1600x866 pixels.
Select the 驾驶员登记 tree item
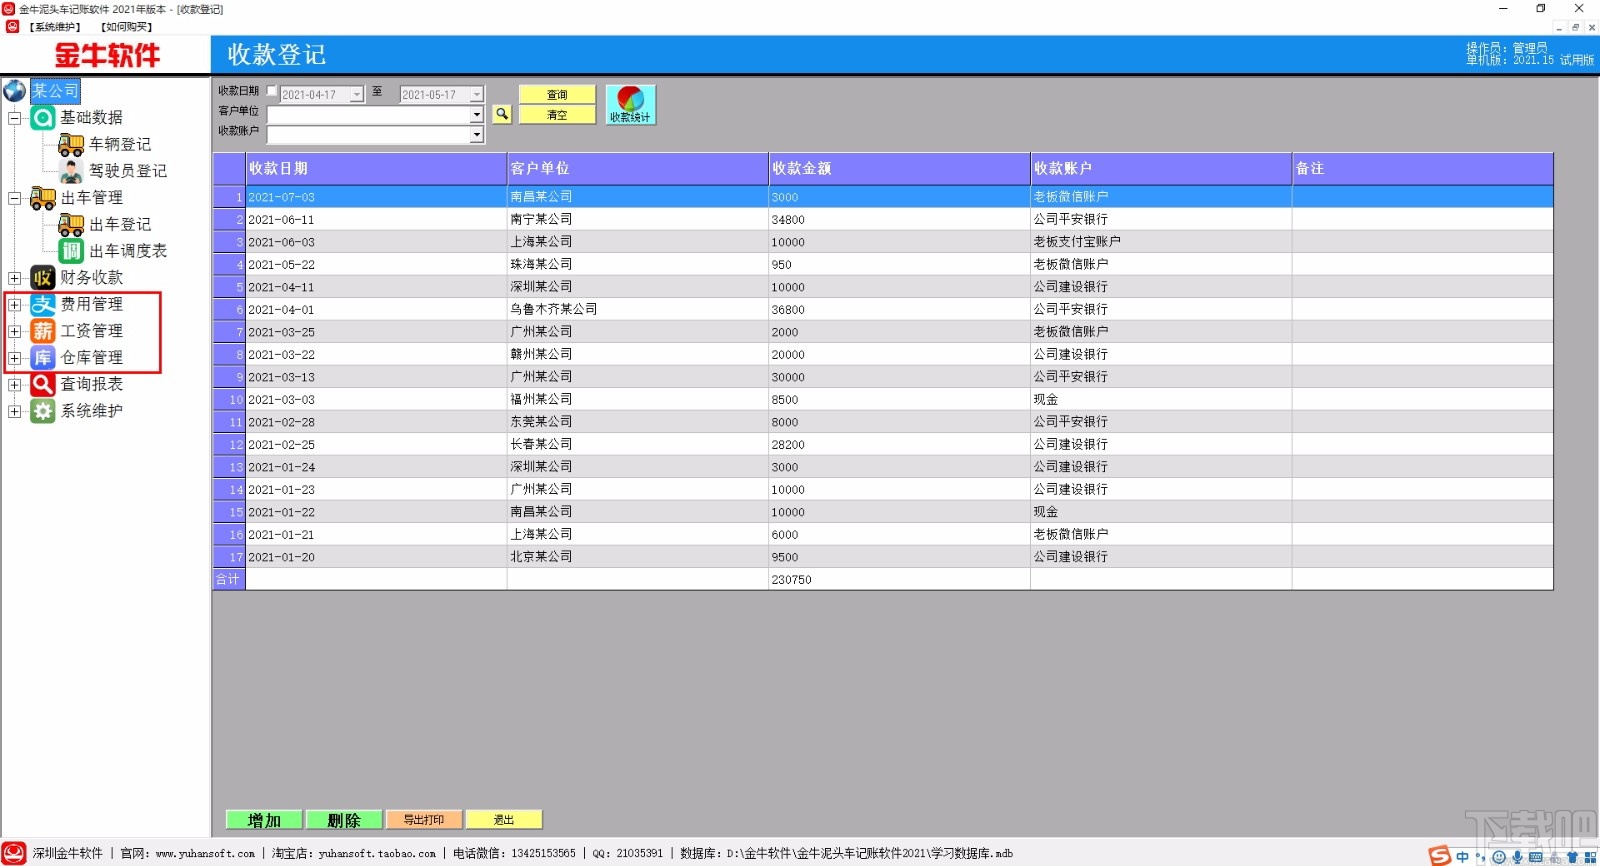coord(128,171)
